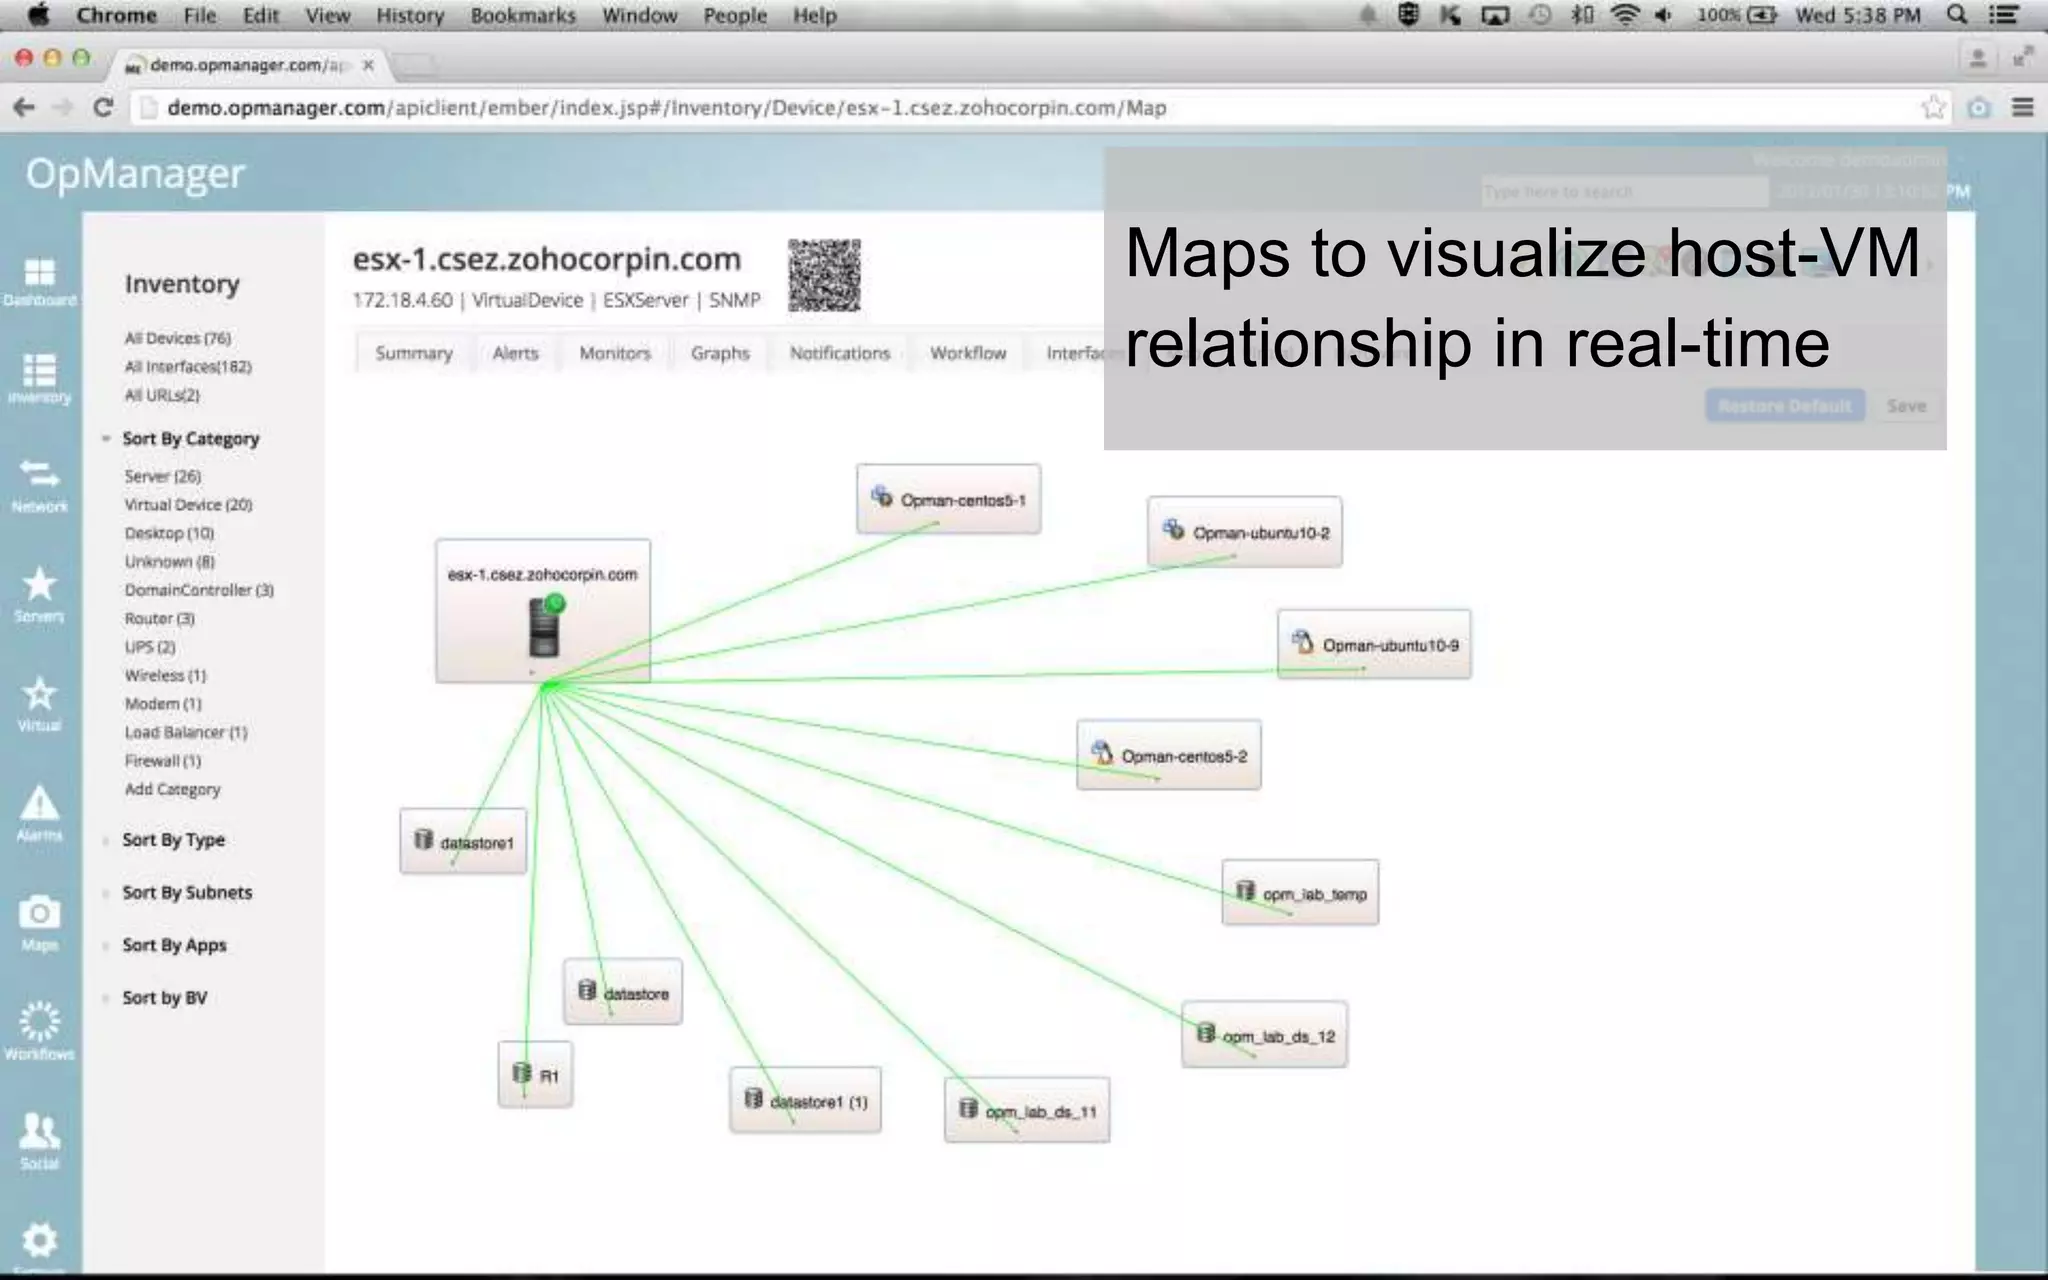2048x1280 pixels.
Task: Filter by Router (3) category
Action: tap(160, 618)
